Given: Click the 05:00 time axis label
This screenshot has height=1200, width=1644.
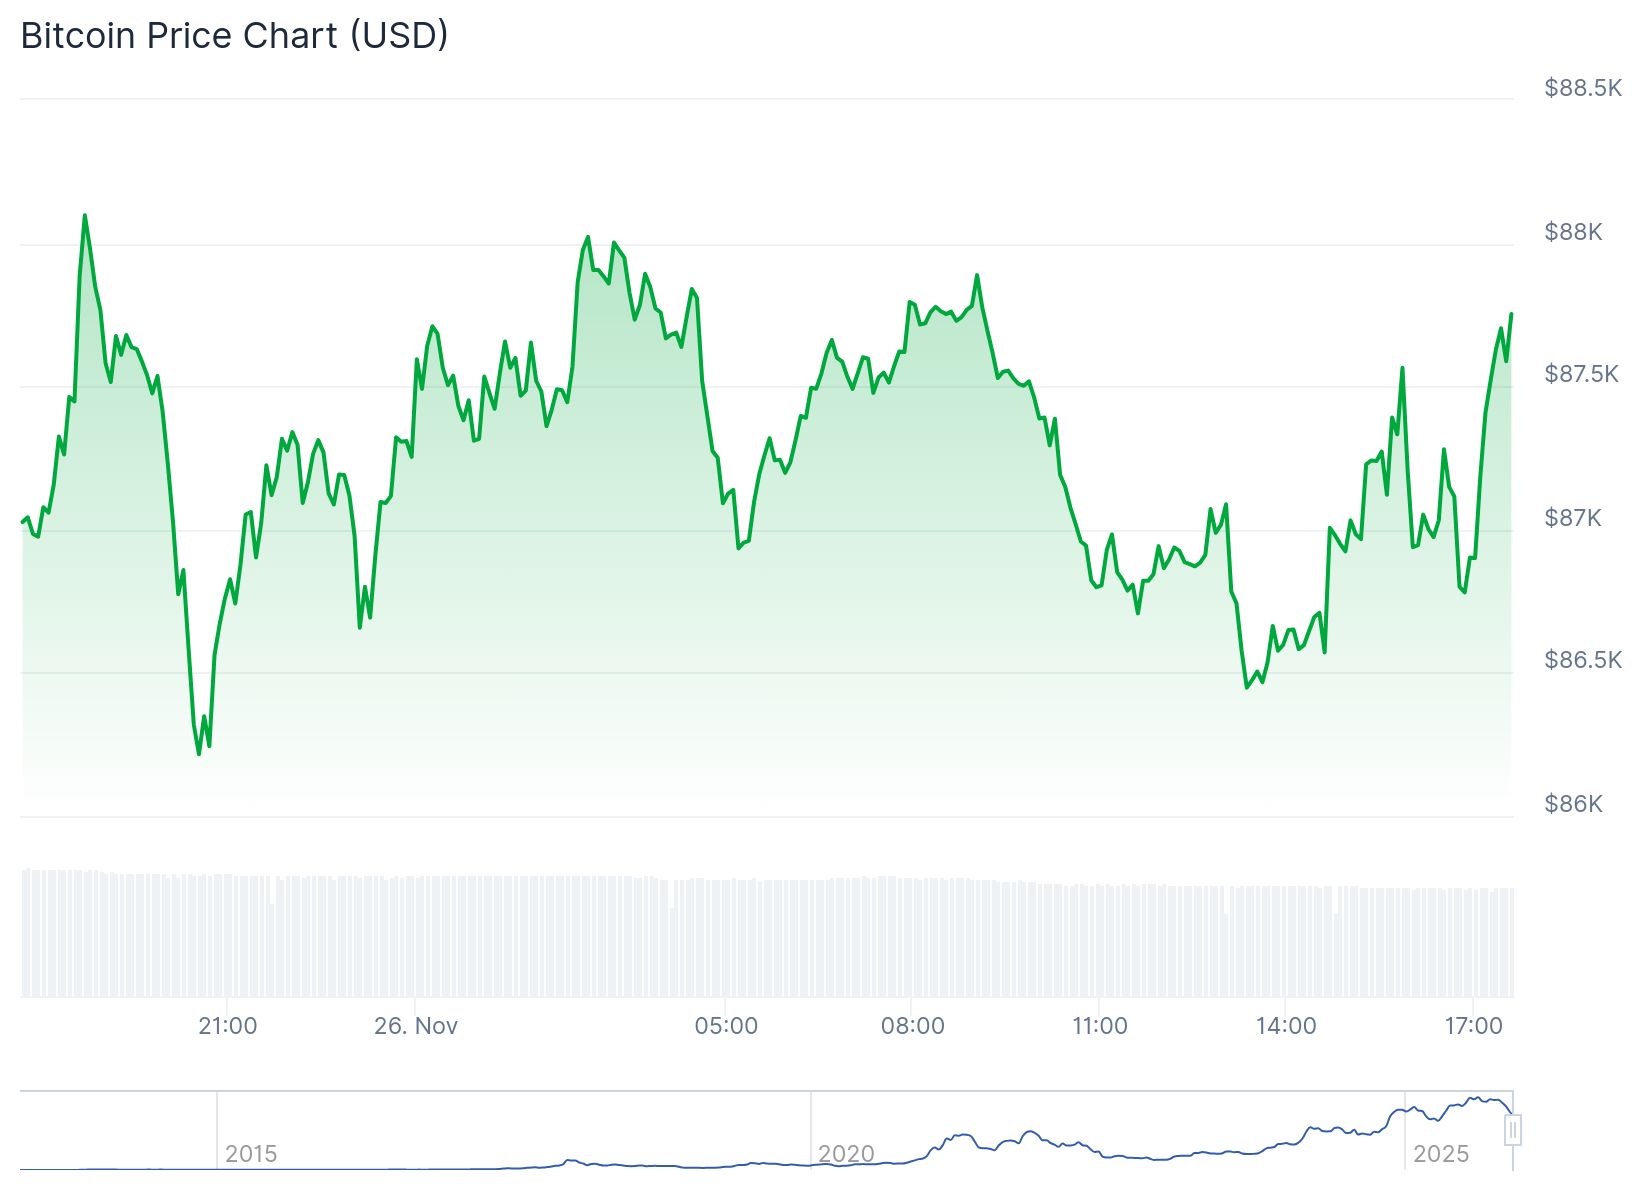Looking at the screenshot, I should click(x=726, y=1026).
